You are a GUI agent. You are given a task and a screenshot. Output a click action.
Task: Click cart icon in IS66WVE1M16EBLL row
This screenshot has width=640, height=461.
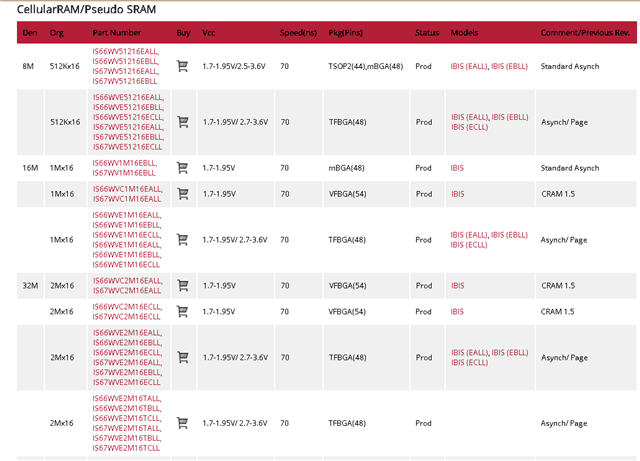point(182,240)
